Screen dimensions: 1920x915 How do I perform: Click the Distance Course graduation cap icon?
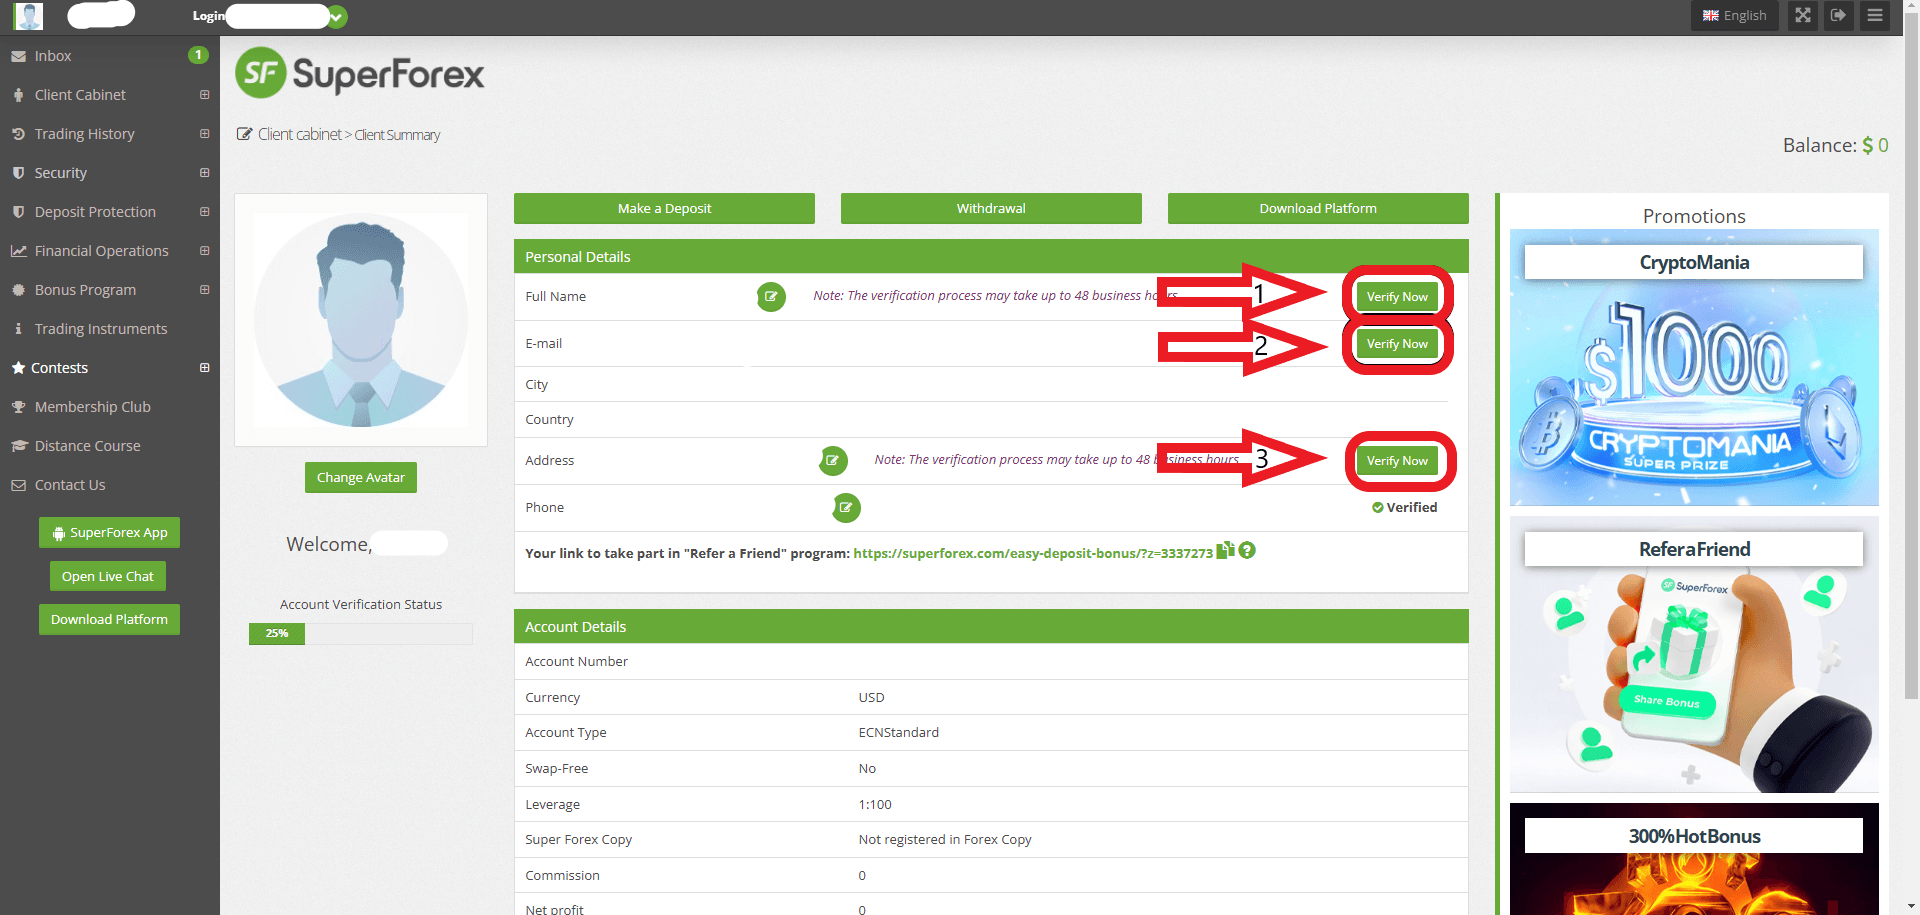(x=18, y=446)
